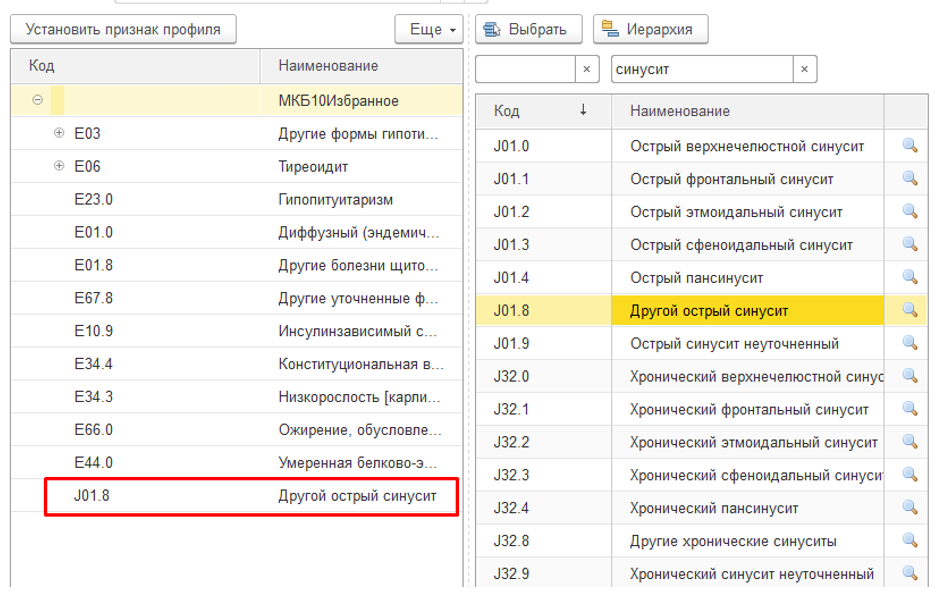This screenshot has height=614, width=939.
Task: Click the Иерархия button
Action: pos(650,30)
